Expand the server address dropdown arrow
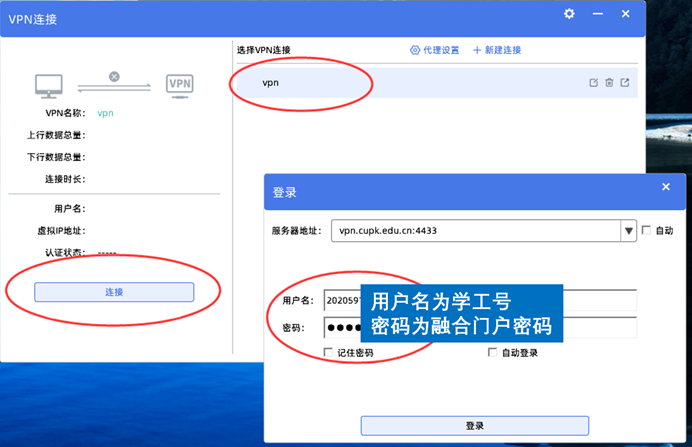This screenshot has height=447, width=692. pyautogui.click(x=629, y=231)
